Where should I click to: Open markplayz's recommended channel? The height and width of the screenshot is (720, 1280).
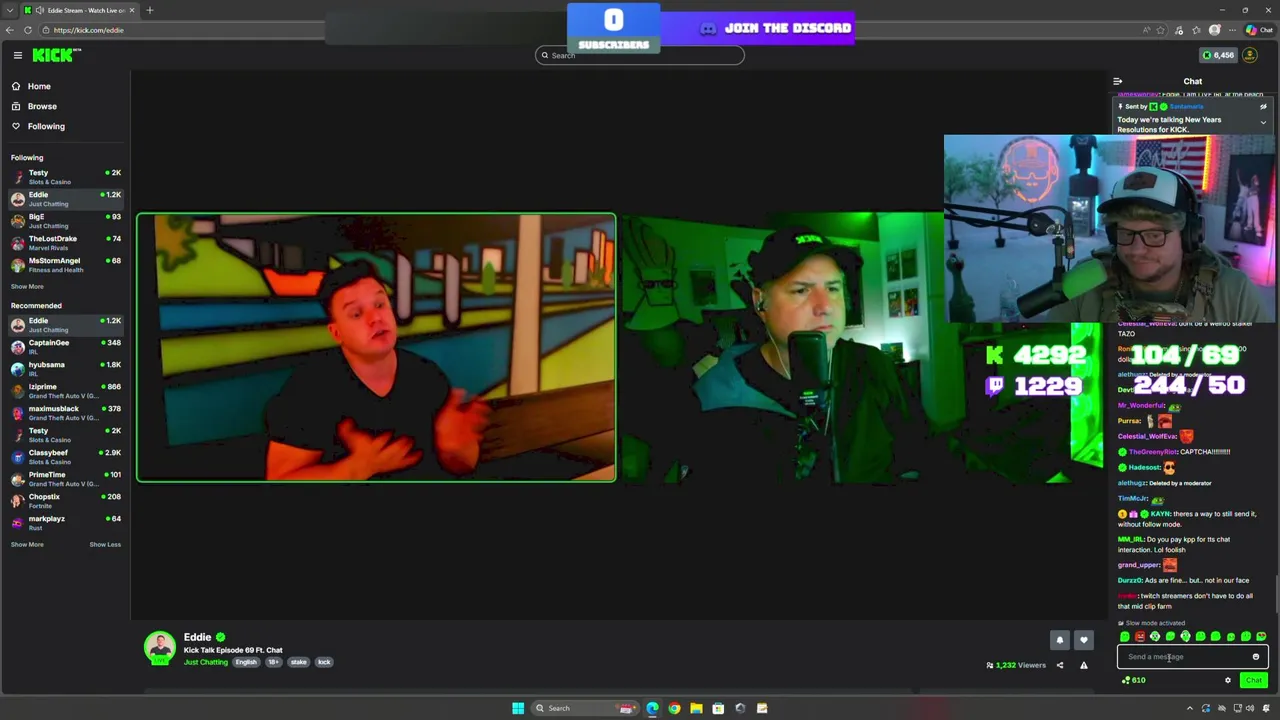click(x=65, y=522)
